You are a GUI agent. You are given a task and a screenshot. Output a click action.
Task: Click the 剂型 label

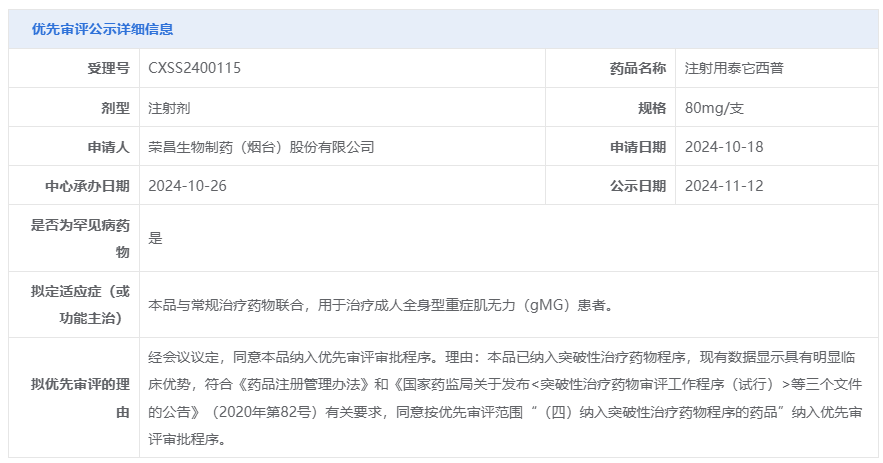[x=115, y=108]
